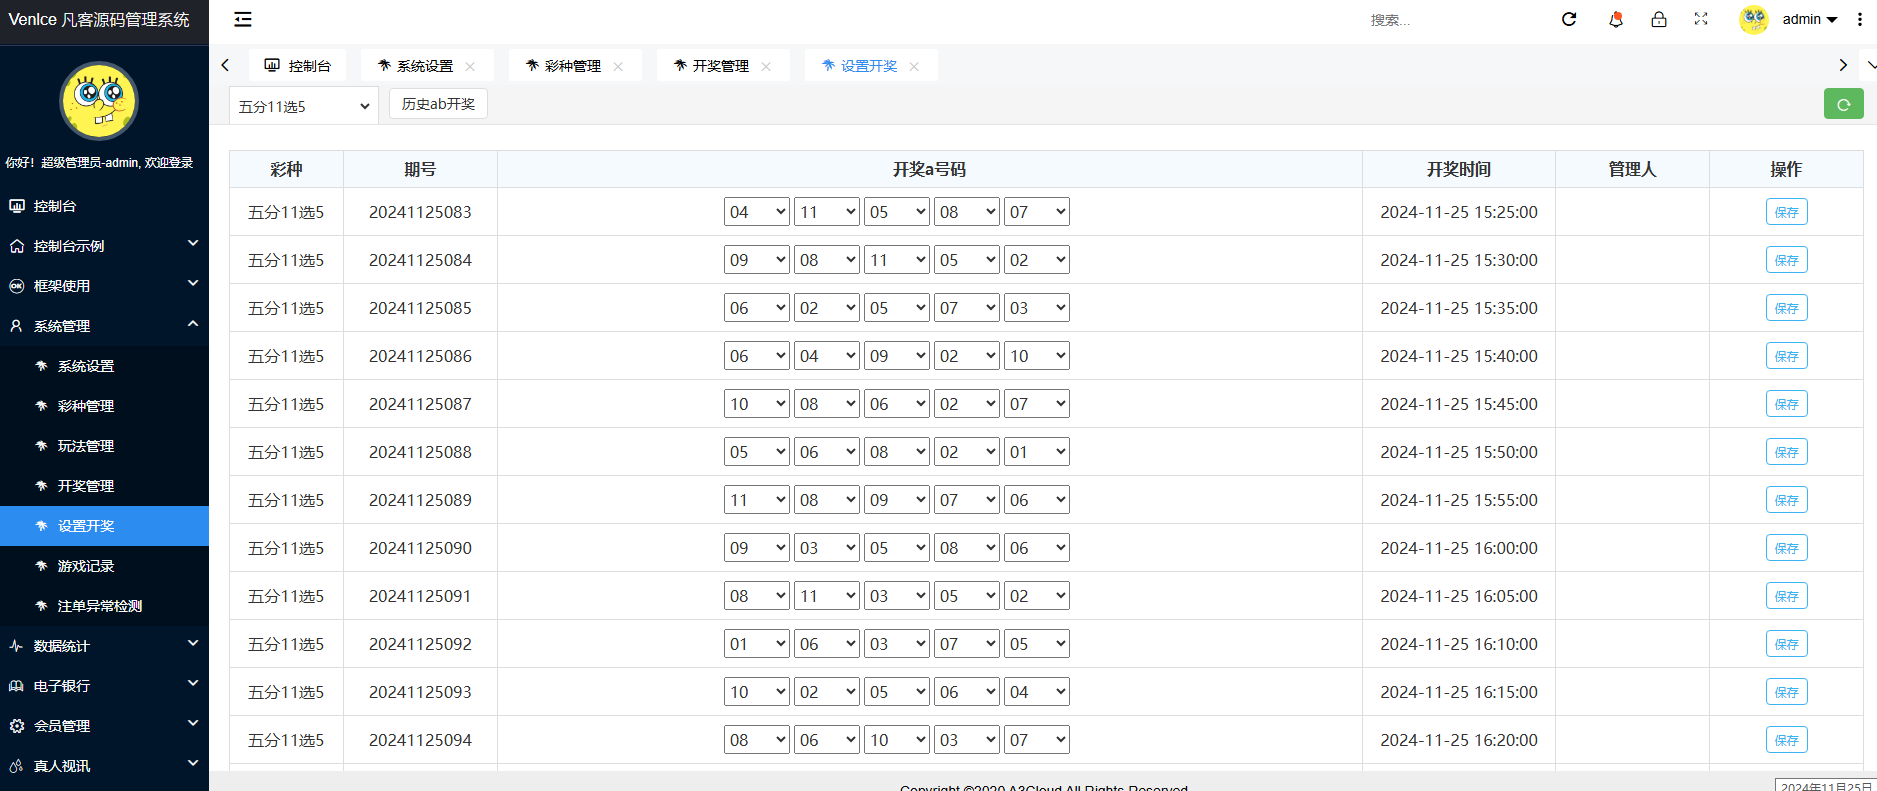
Task: Close the 彩种管理 tab
Action: [618, 66]
